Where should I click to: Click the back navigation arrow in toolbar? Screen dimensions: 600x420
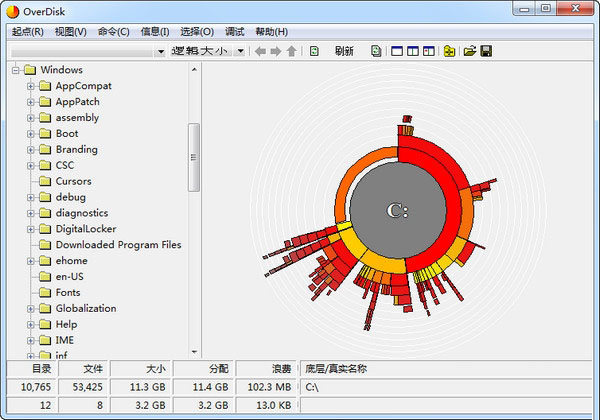[259, 51]
